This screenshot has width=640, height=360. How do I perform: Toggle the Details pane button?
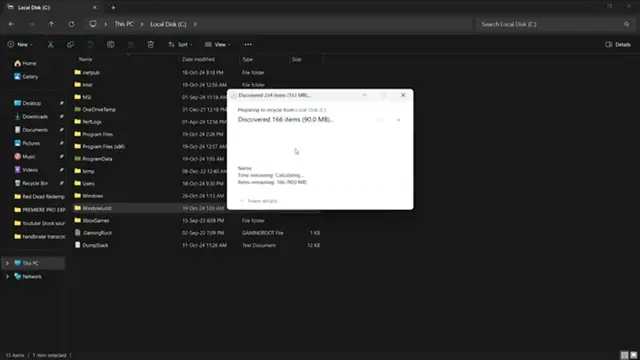(618, 44)
